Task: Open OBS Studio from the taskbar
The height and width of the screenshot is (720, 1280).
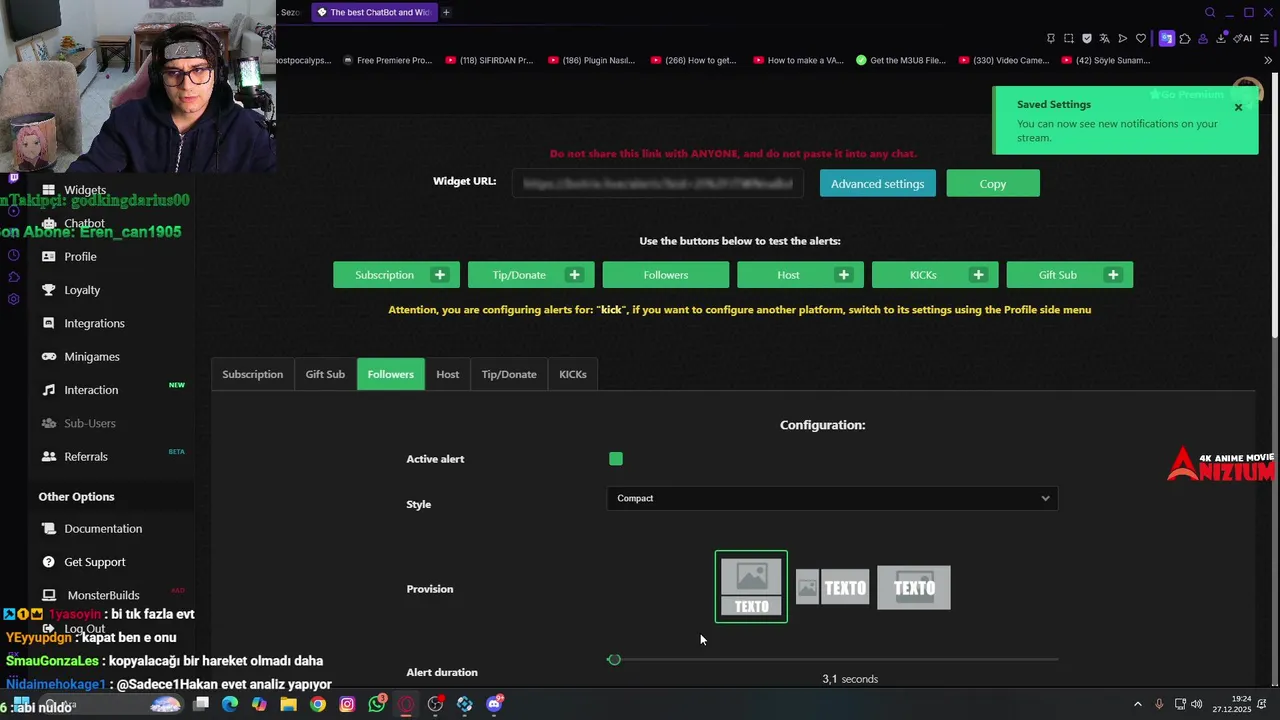Action: tap(435, 704)
